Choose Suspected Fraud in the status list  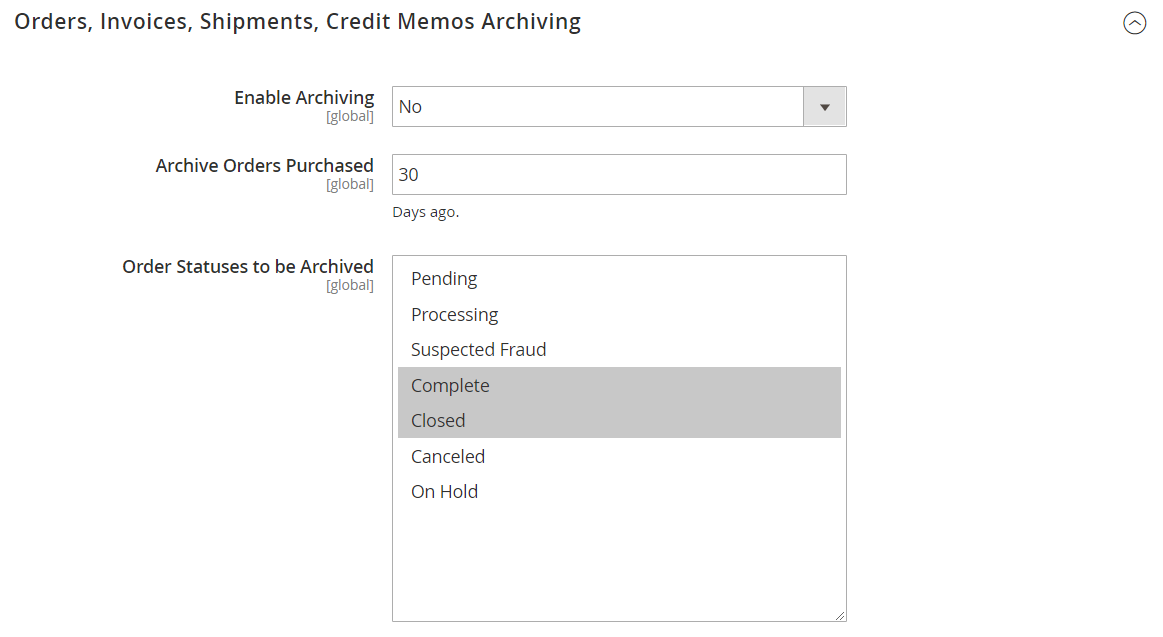click(x=478, y=350)
